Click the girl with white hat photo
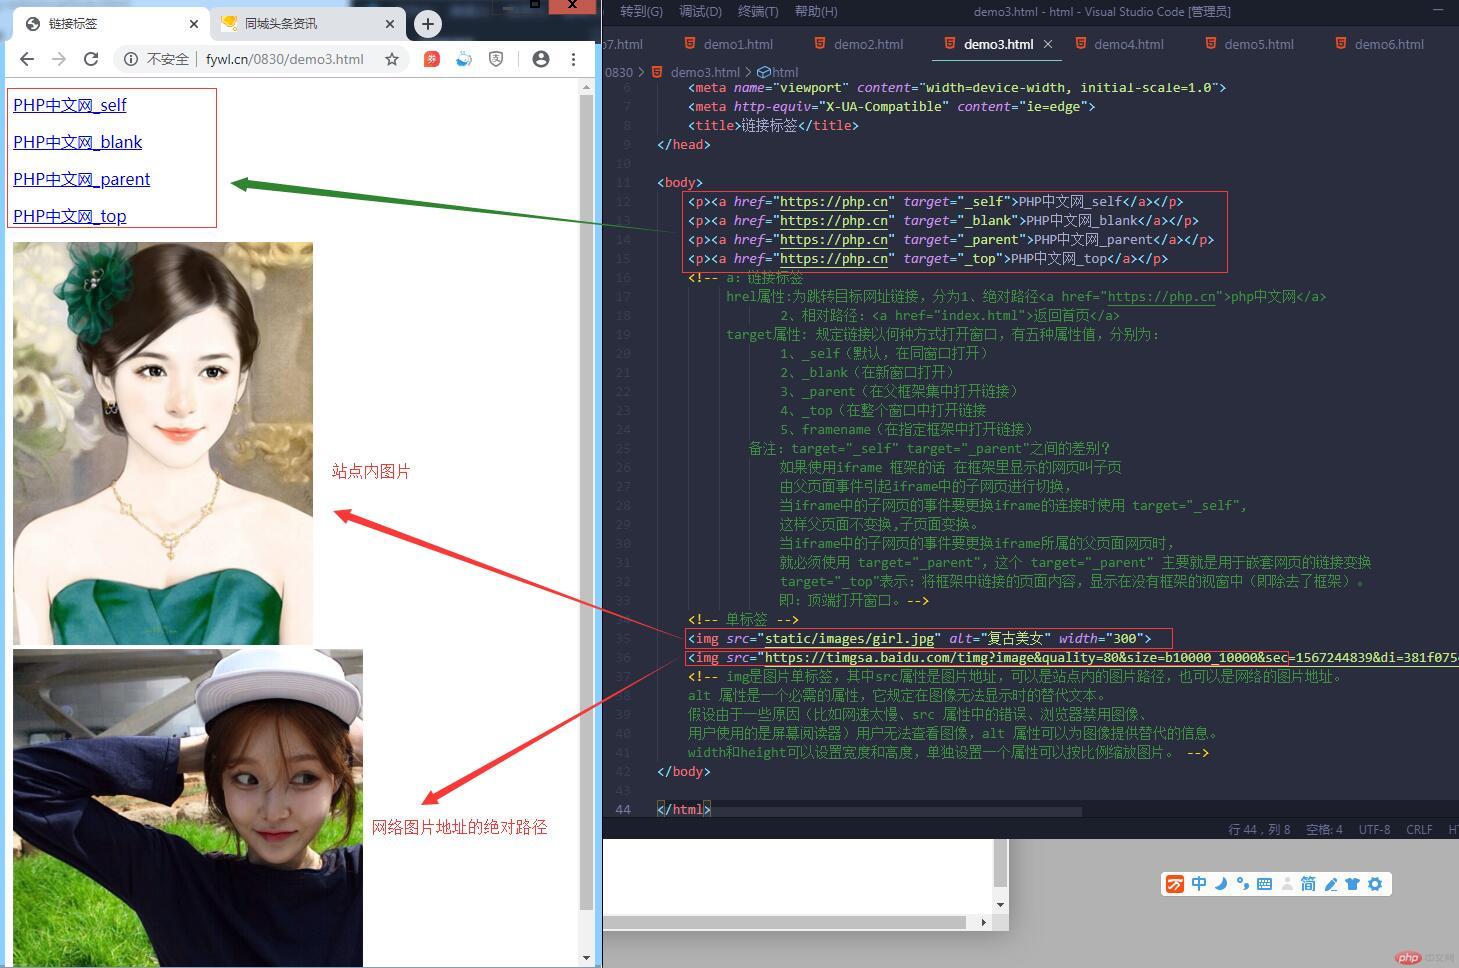 coord(188,807)
